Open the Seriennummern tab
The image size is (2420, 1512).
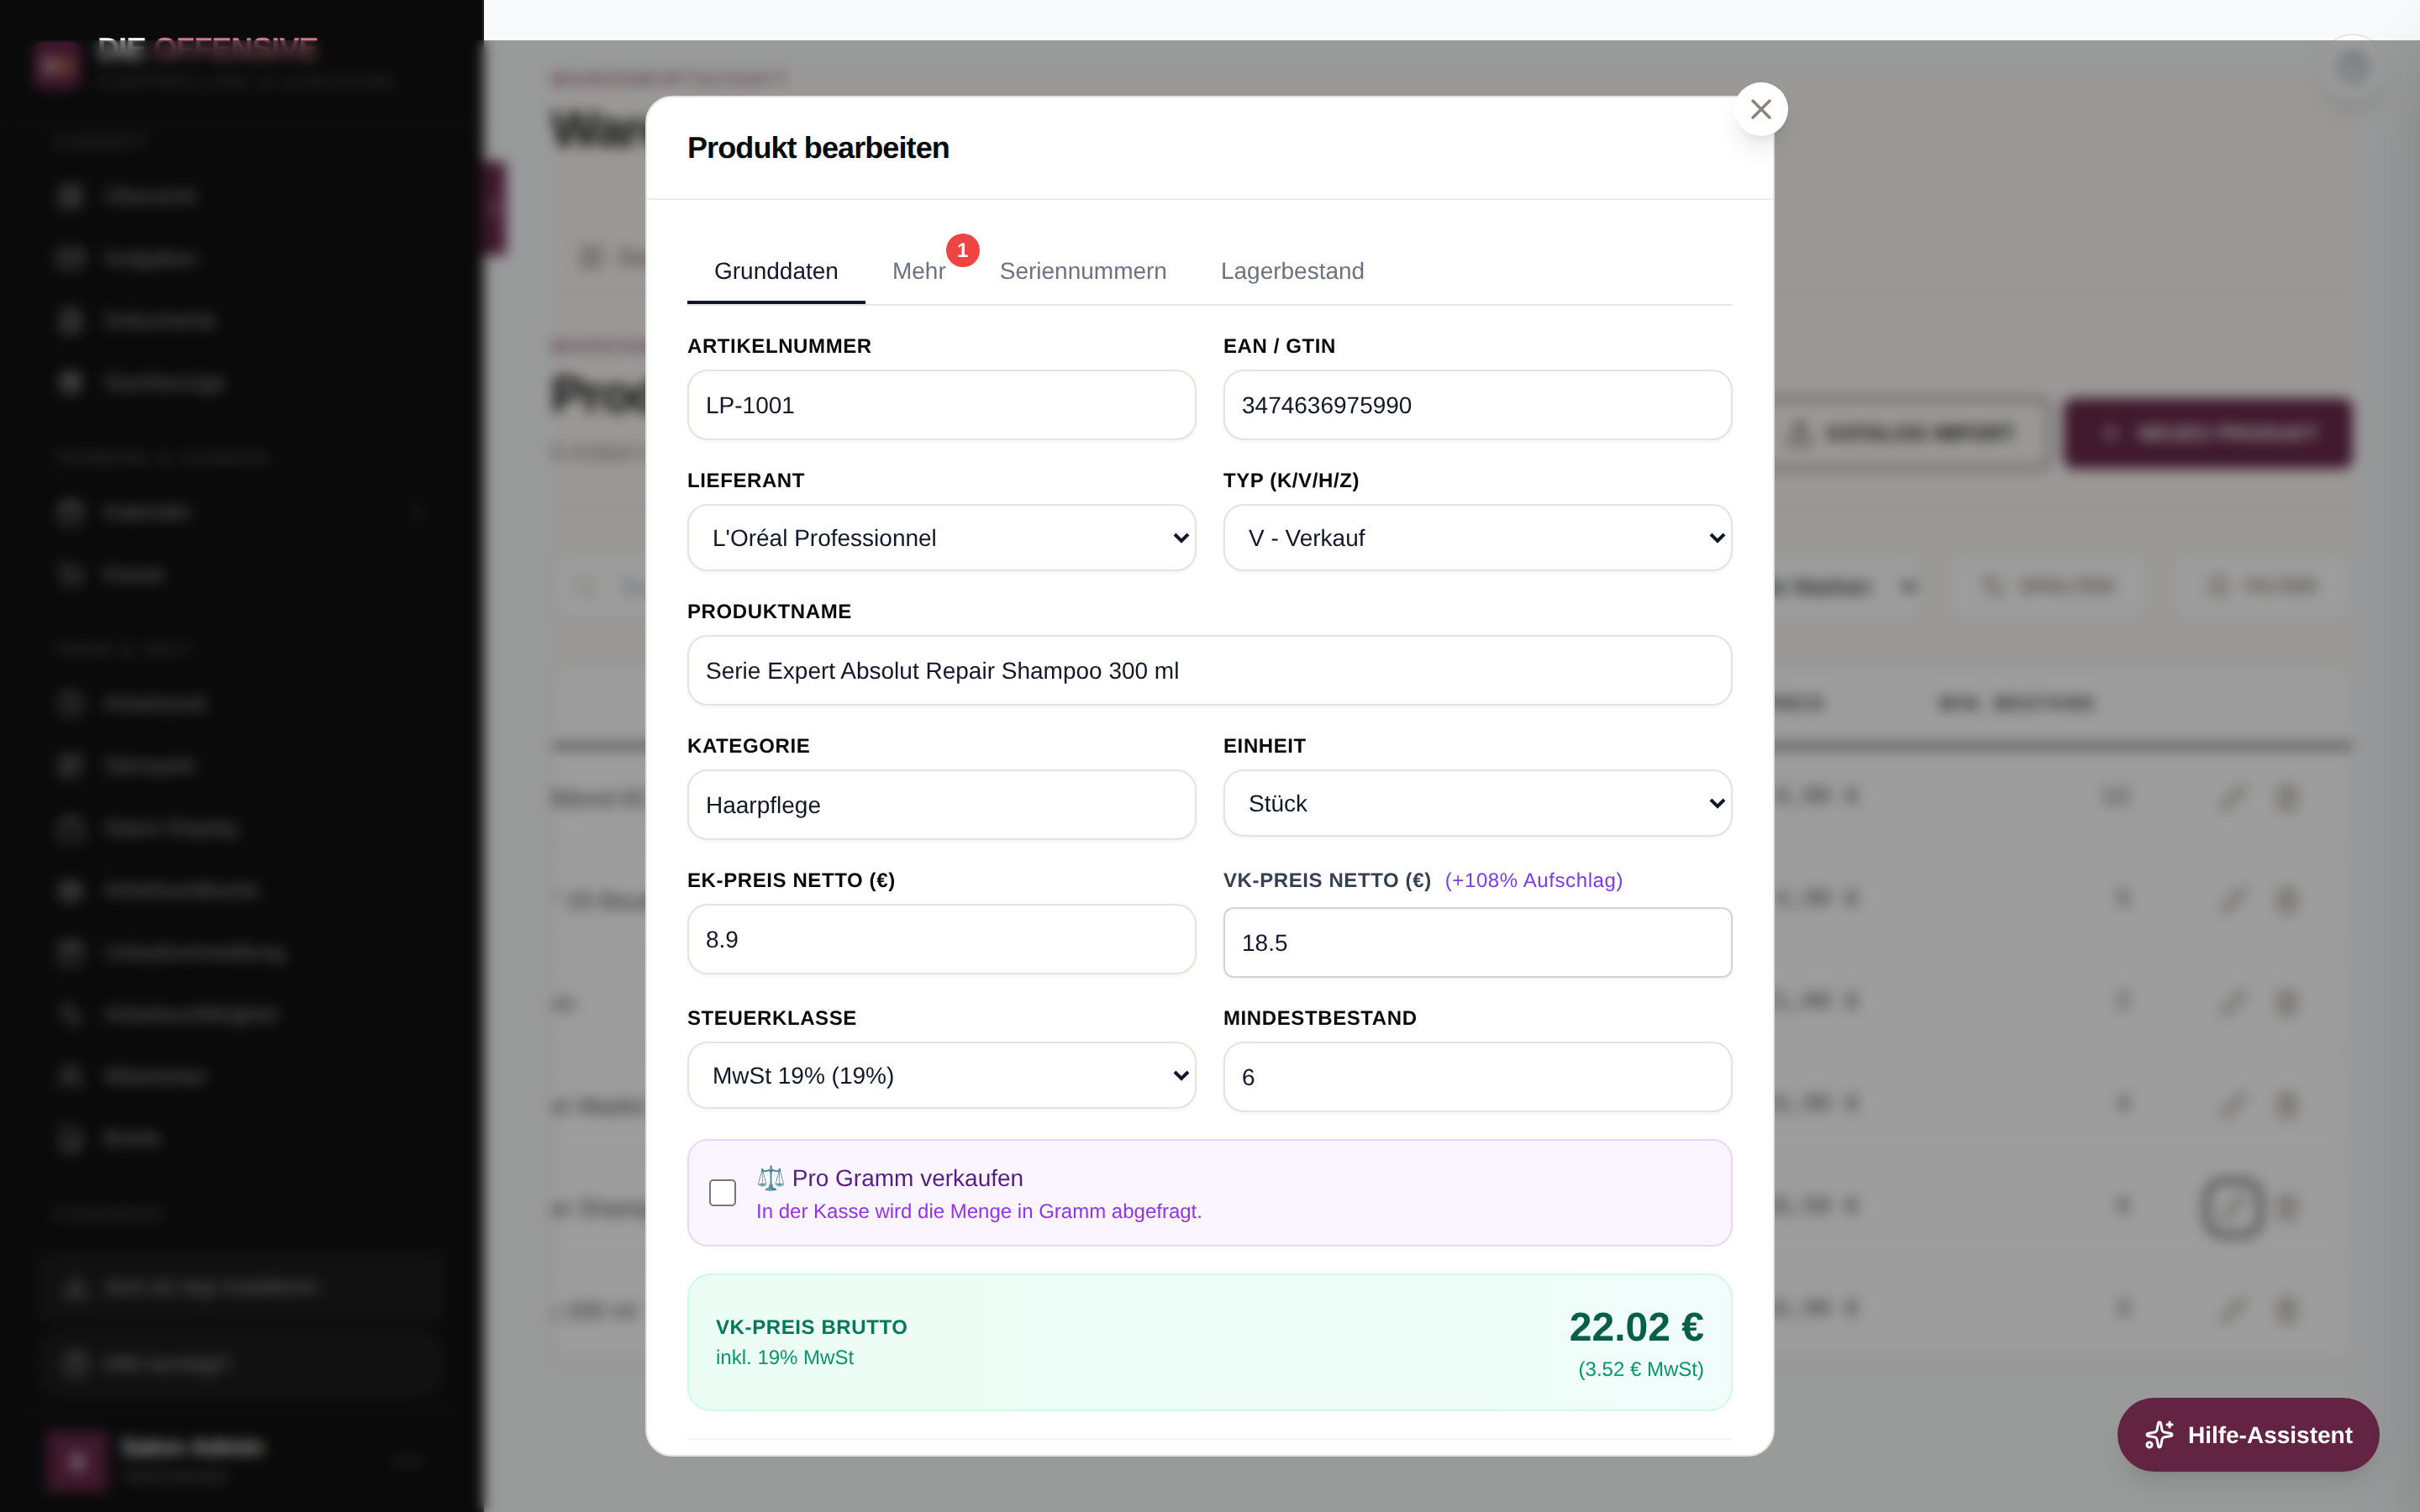(x=1082, y=271)
